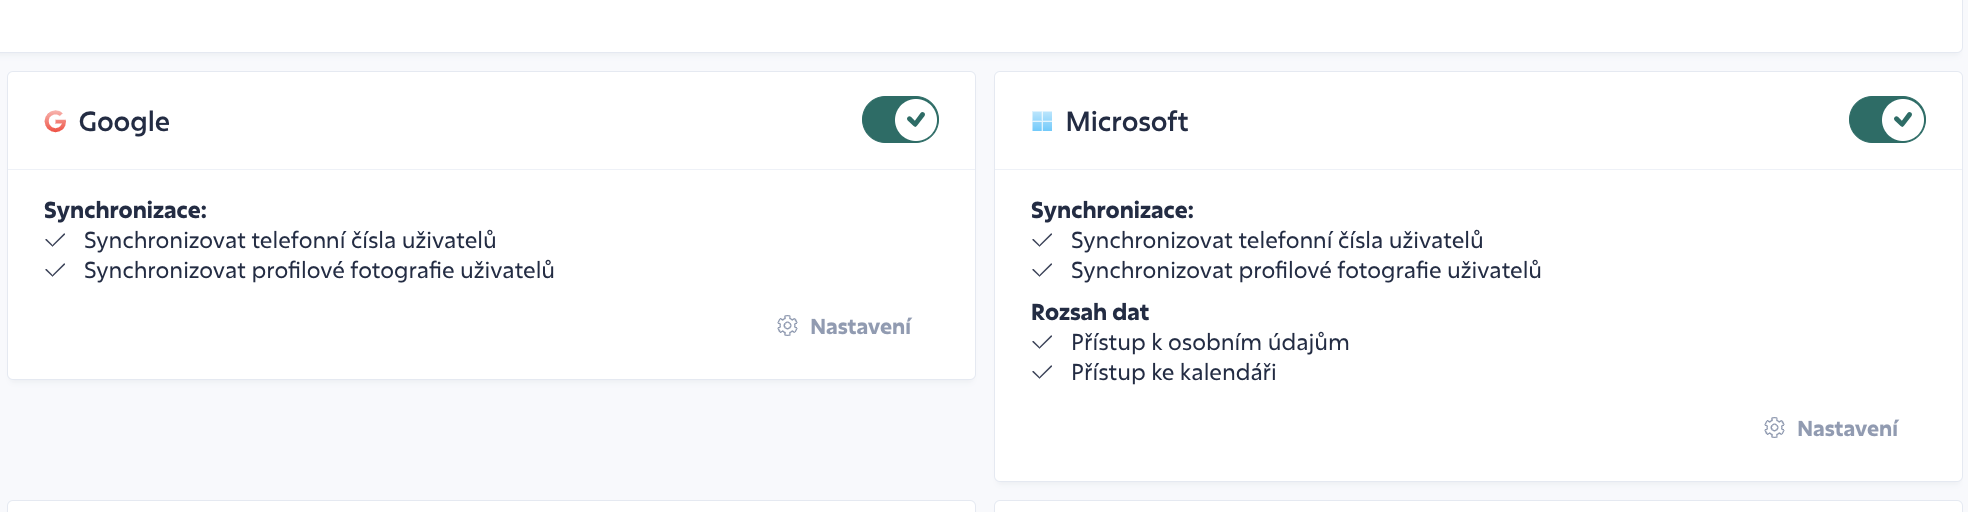Viewport: 1968px width, 512px height.
Task: Disable the Google integration toggle
Action: (900, 120)
